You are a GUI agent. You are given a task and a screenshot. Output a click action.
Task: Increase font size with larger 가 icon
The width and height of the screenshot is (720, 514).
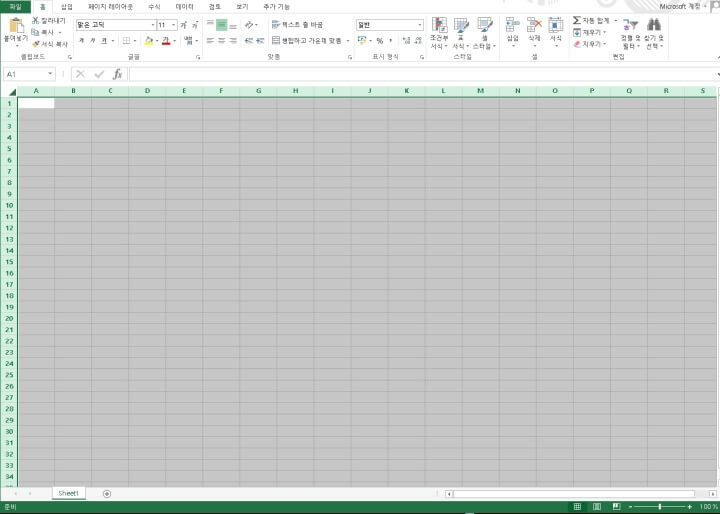pyautogui.click(x=184, y=25)
